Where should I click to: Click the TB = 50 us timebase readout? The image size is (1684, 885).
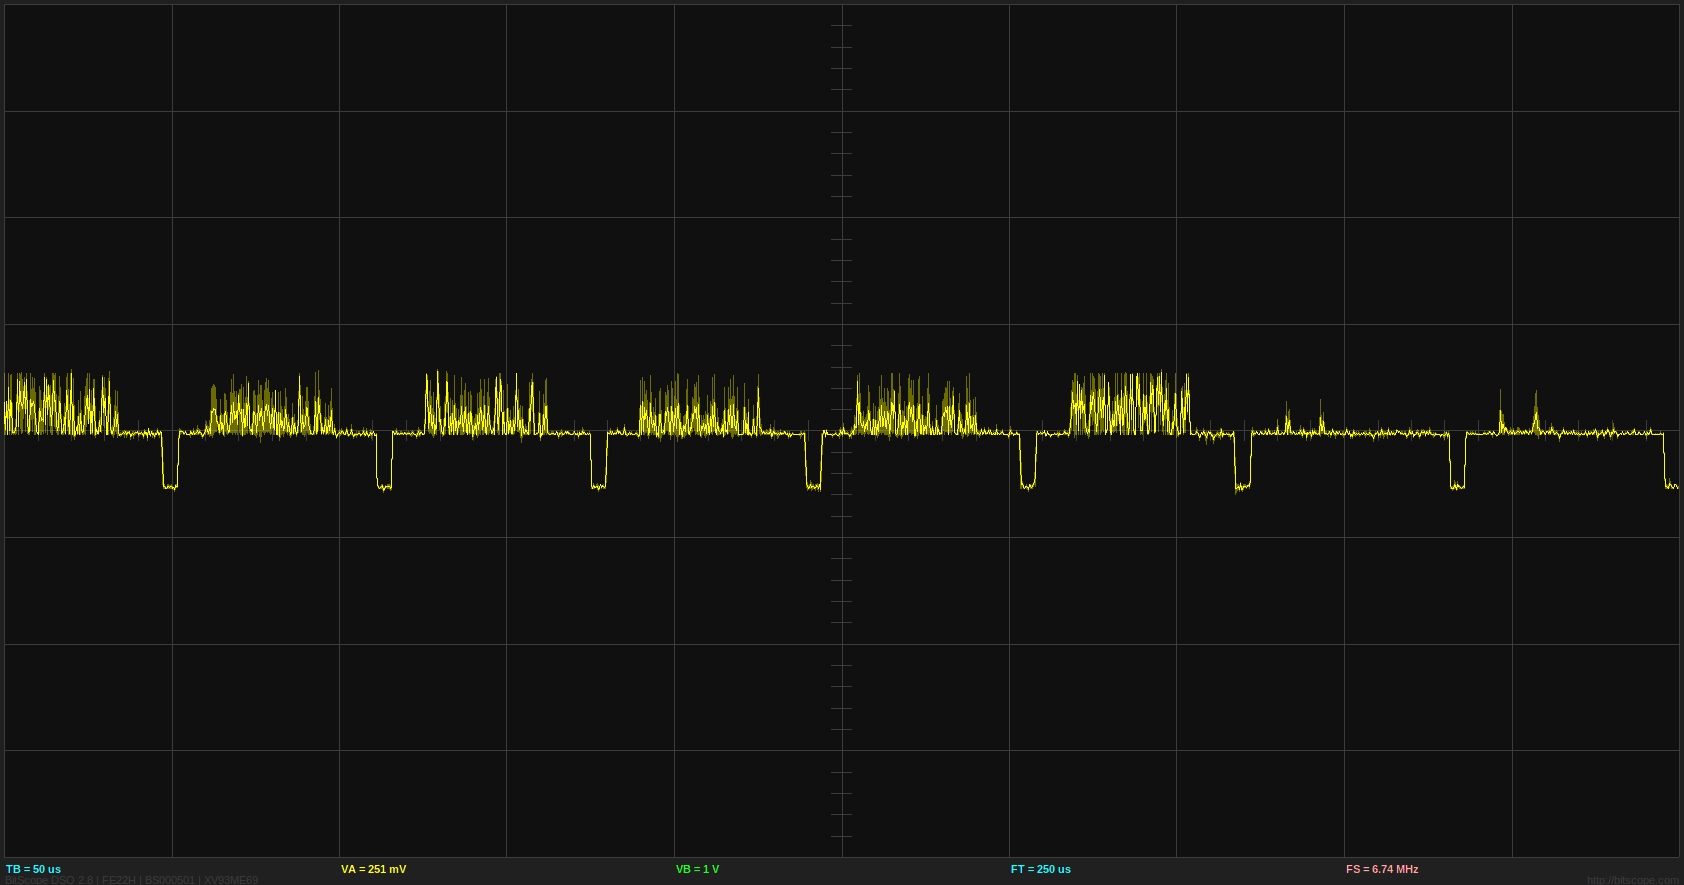[x=34, y=869]
